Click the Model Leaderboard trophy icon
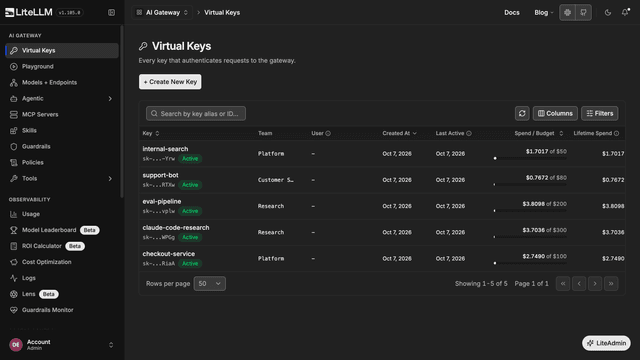 click(13, 230)
